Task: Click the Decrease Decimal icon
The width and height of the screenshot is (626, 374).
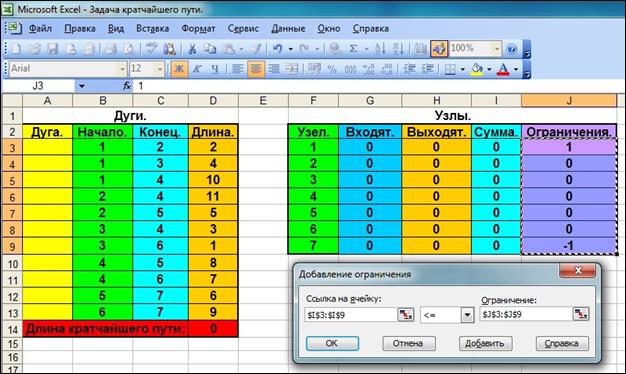Action: pyautogui.click(x=387, y=69)
